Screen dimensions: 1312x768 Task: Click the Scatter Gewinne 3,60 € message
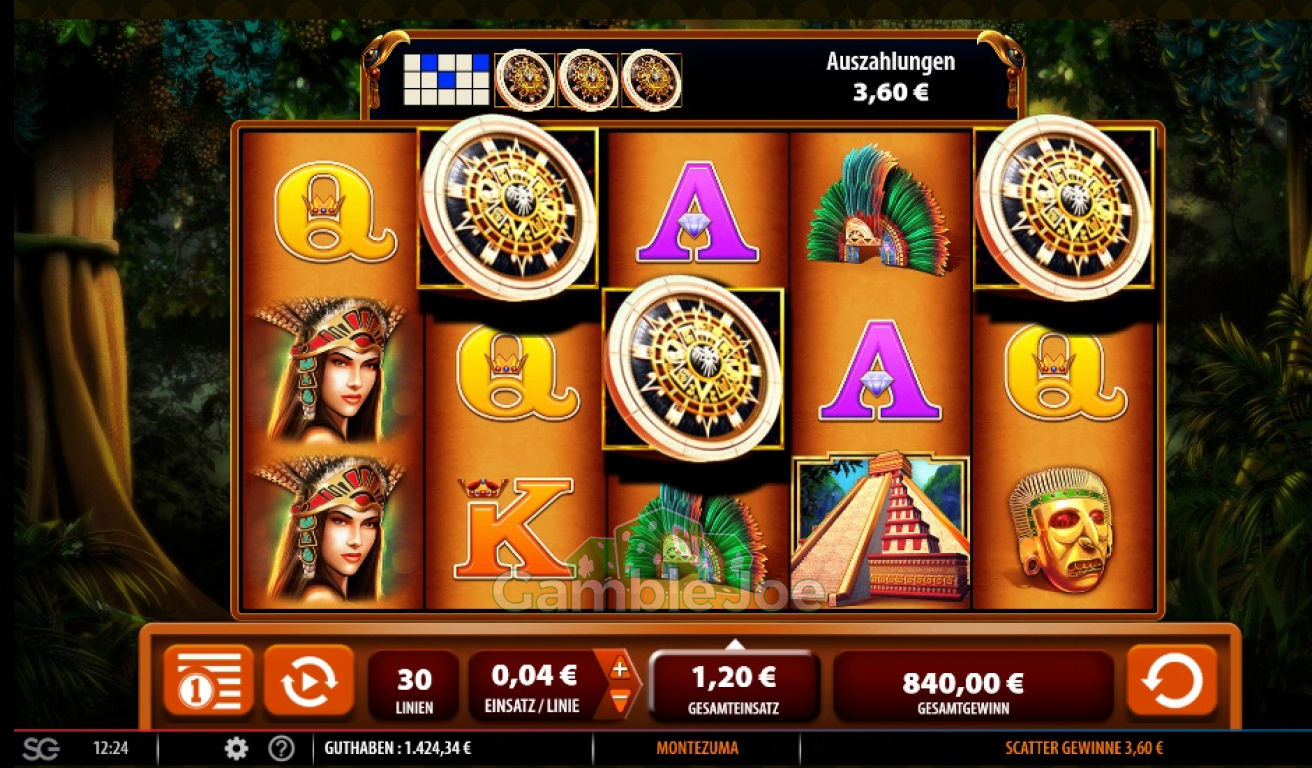(x=1084, y=748)
